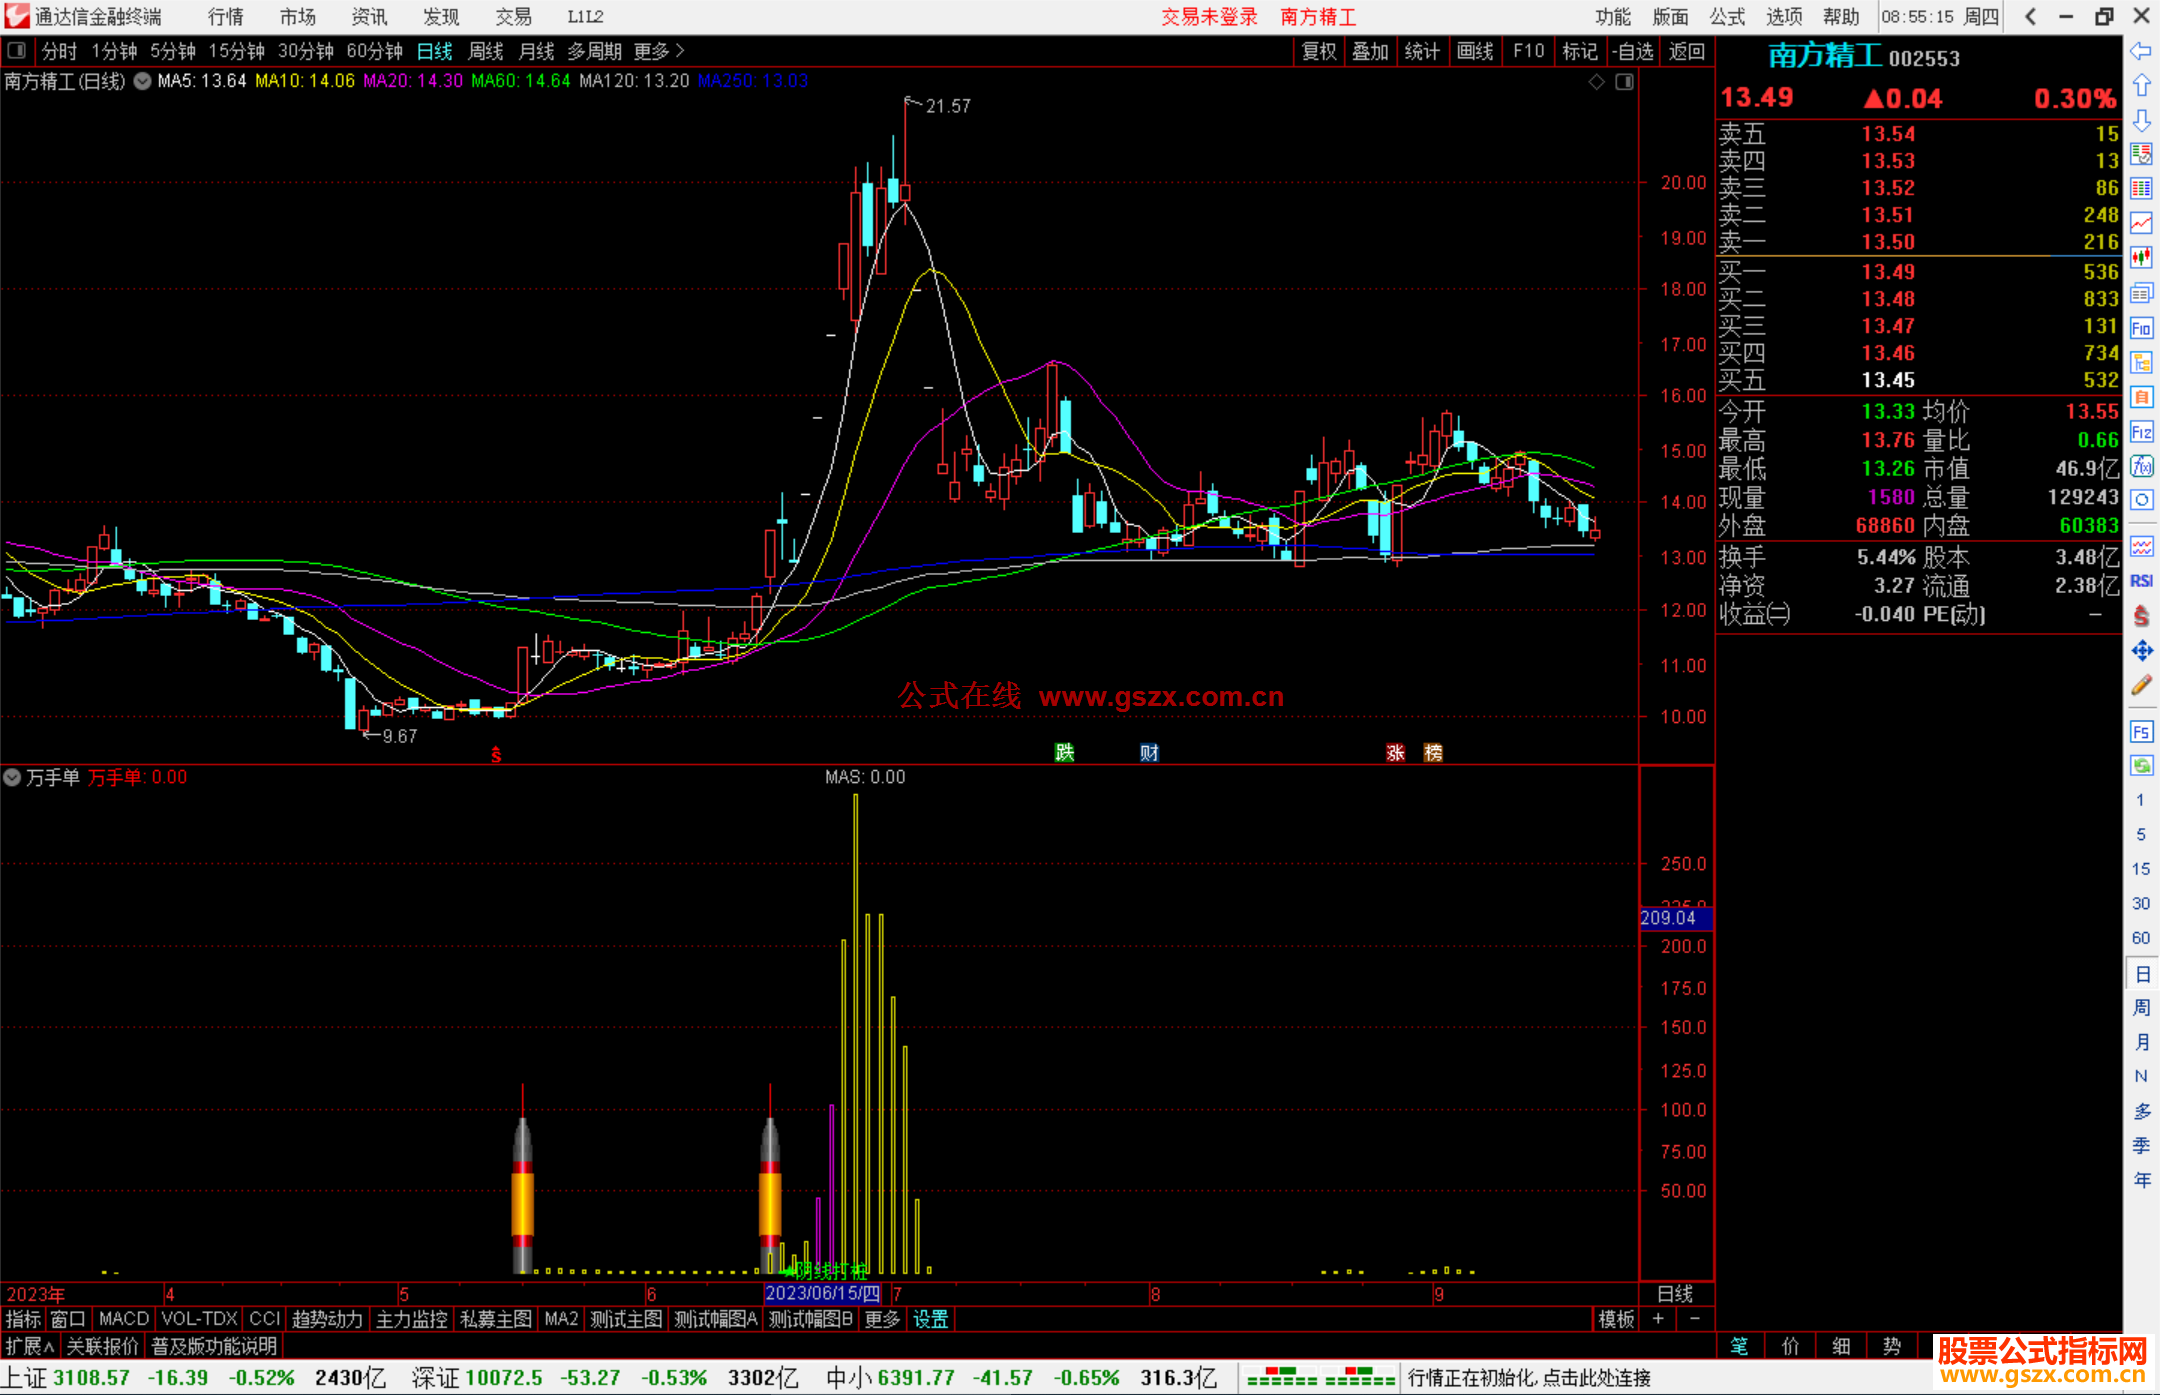Toggle the circle button beside 万手单
This screenshot has width=2160, height=1395.
tap(12, 777)
